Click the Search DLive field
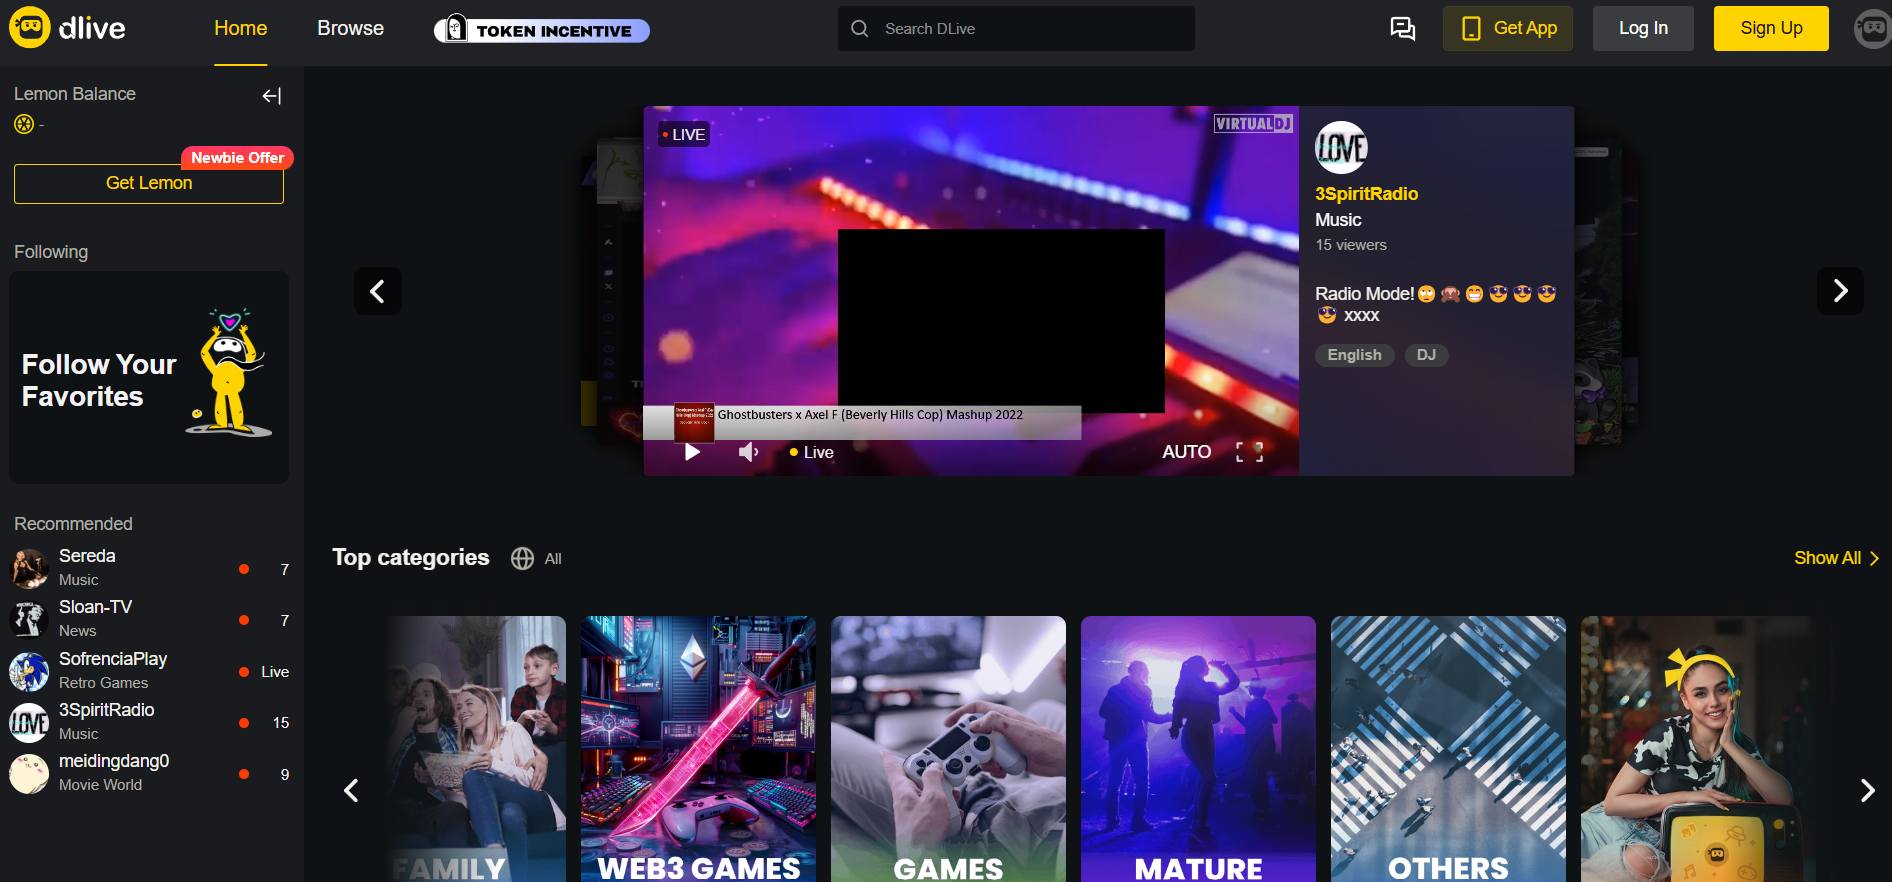1892x882 pixels. [1016, 28]
